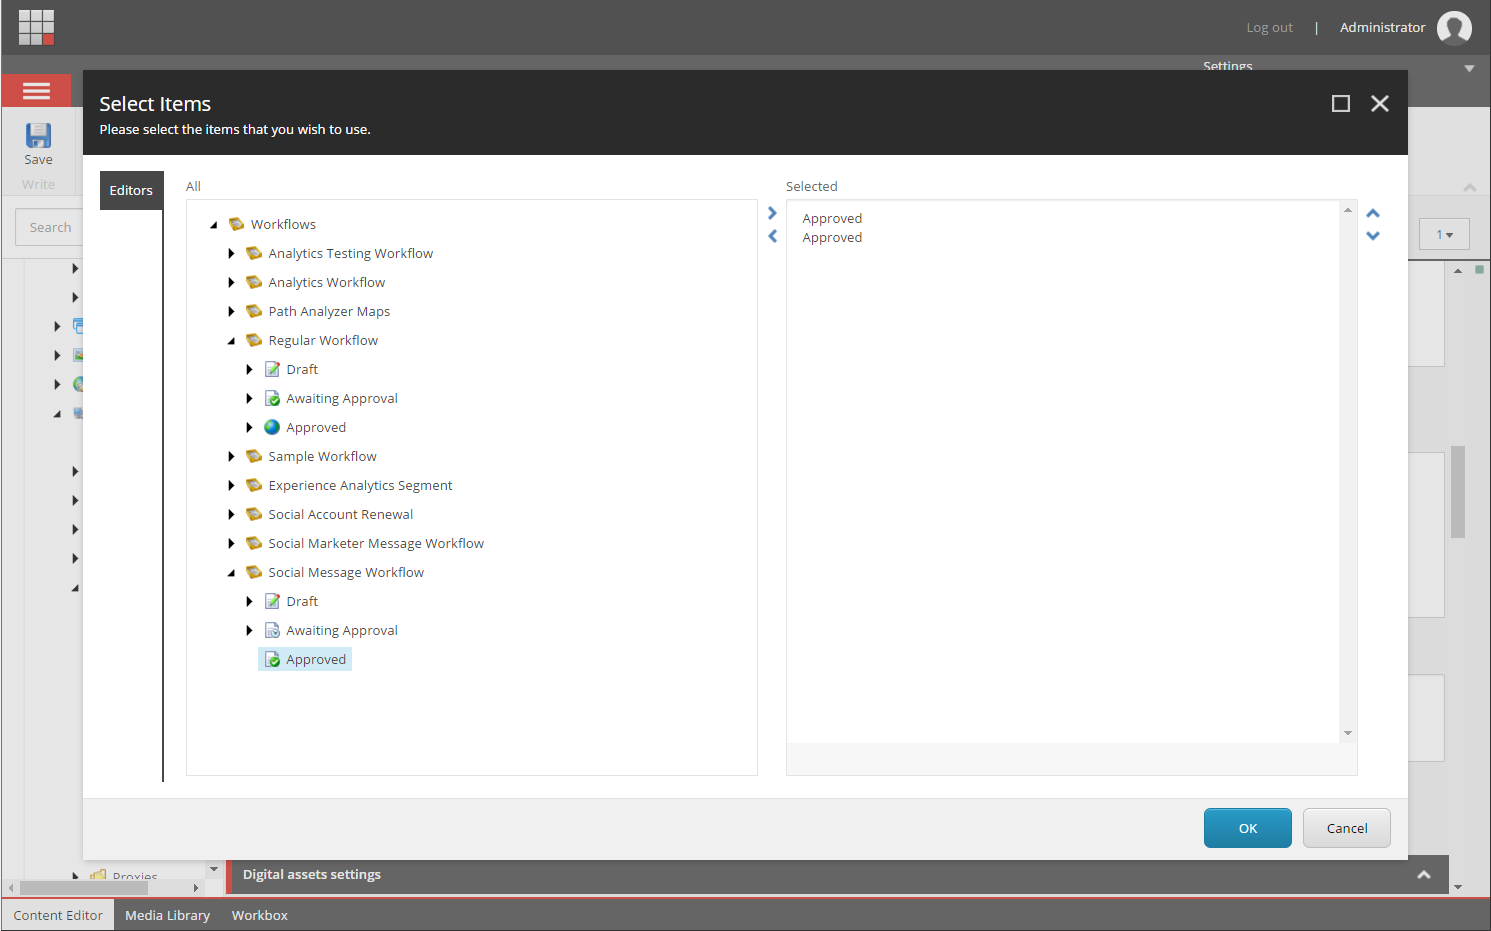Click the Path Analyzer Maps icon

point(254,311)
